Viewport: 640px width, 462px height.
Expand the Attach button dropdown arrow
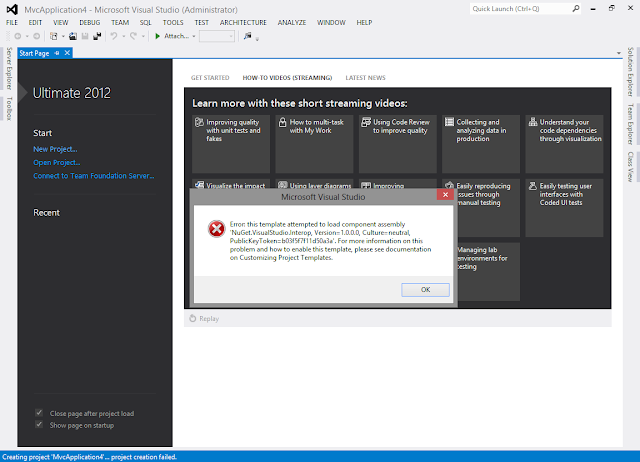click(x=194, y=36)
